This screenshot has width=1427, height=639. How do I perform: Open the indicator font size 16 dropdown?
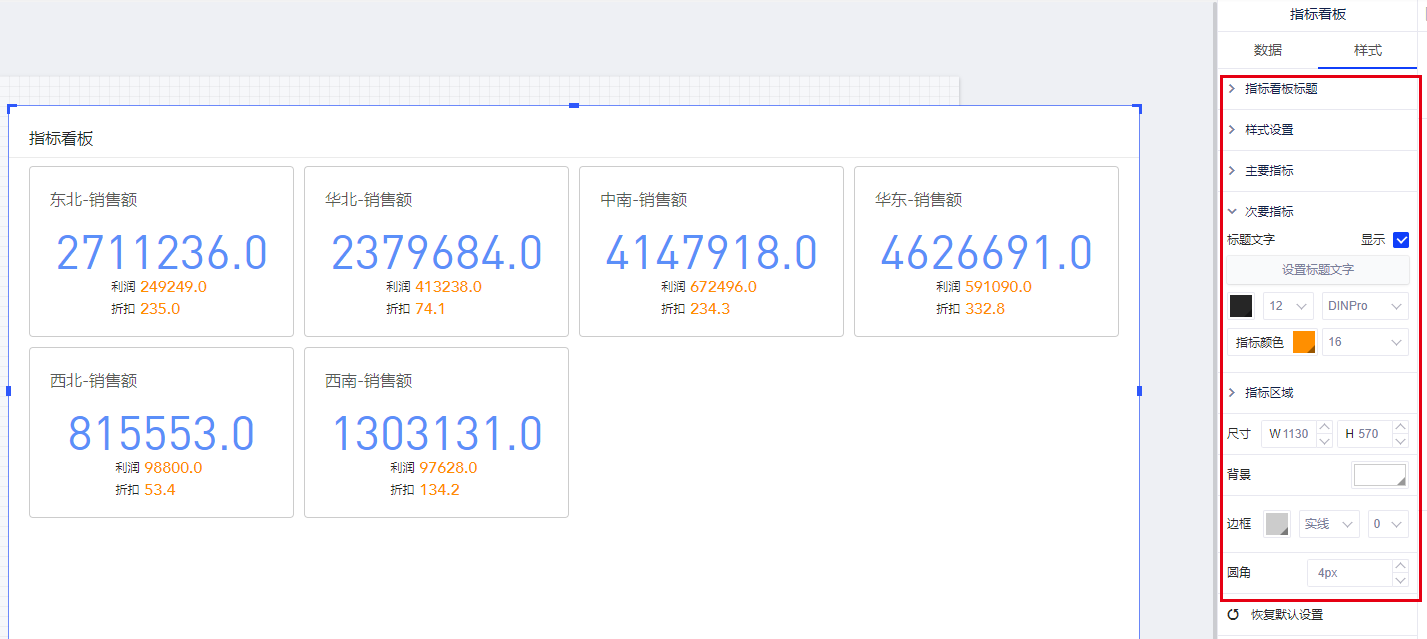click(x=1364, y=342)
